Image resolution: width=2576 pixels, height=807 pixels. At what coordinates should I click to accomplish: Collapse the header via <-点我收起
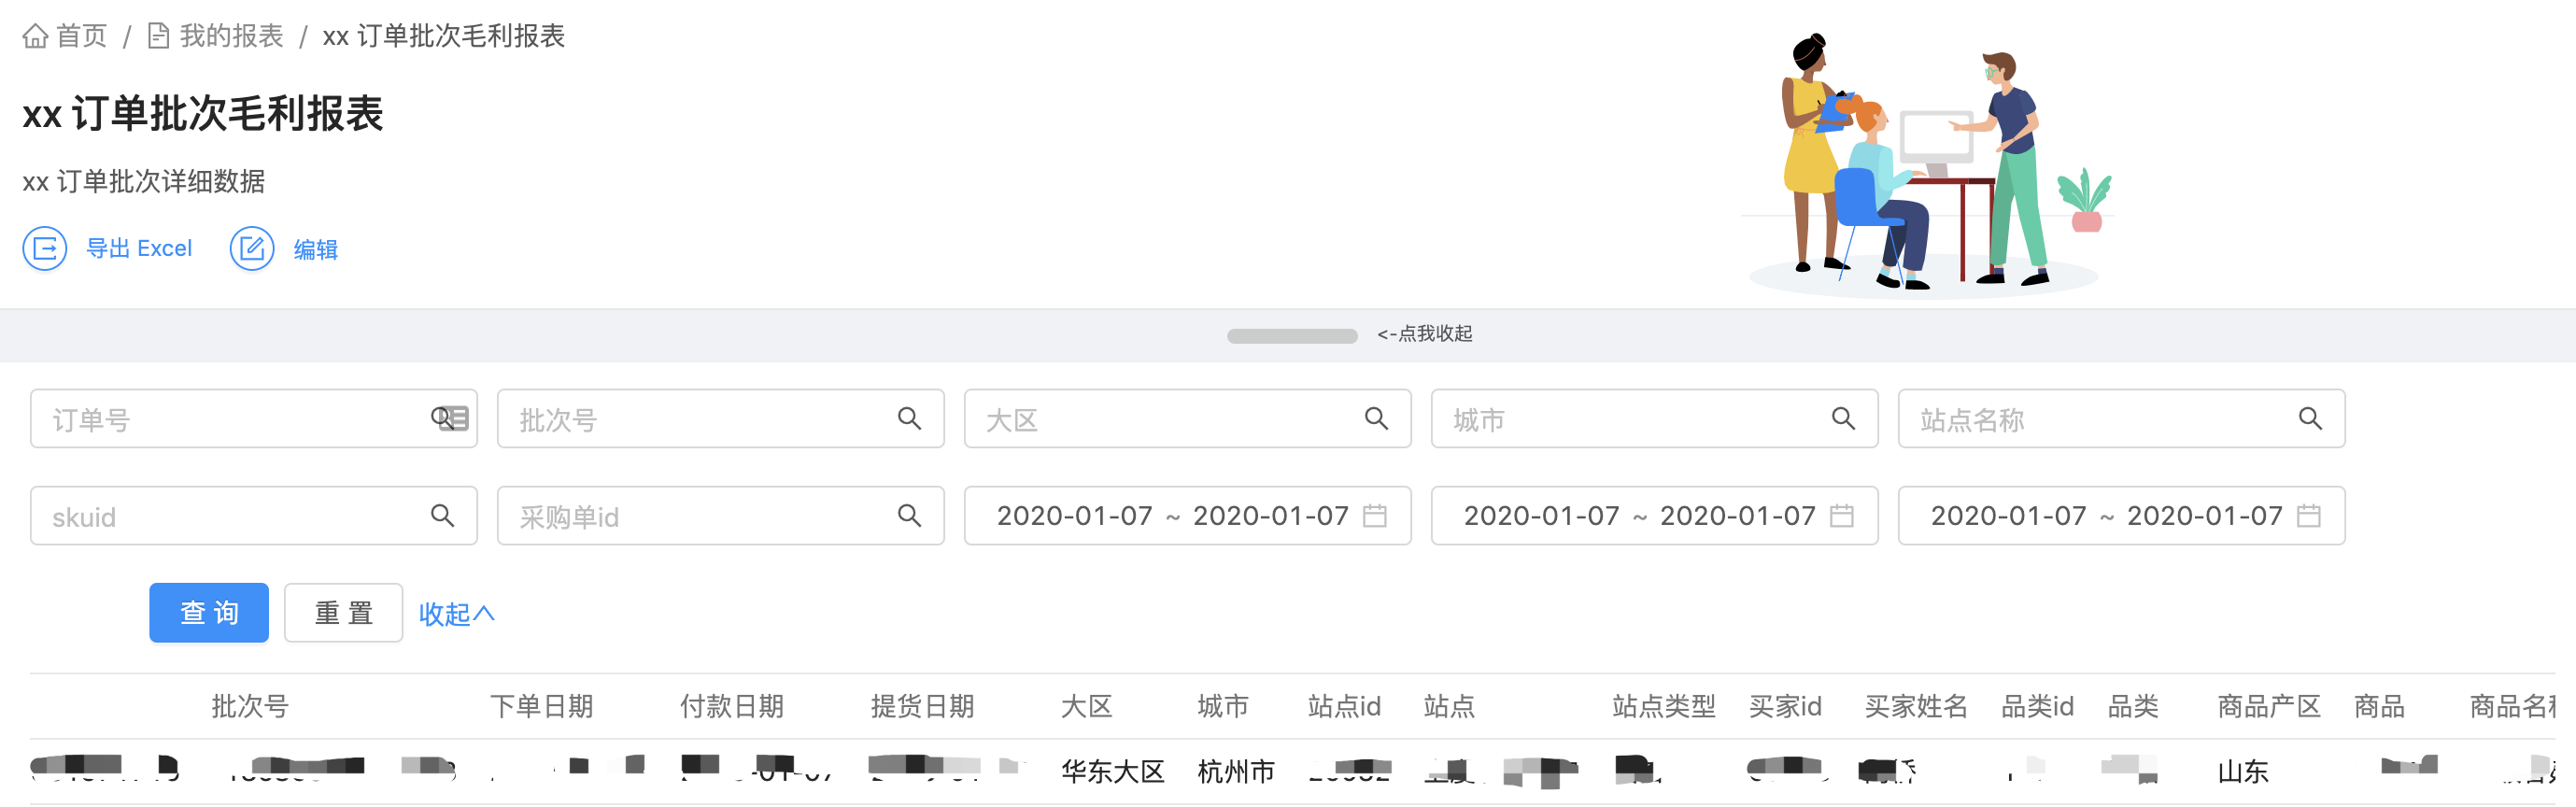click(x=1424, y=334)
